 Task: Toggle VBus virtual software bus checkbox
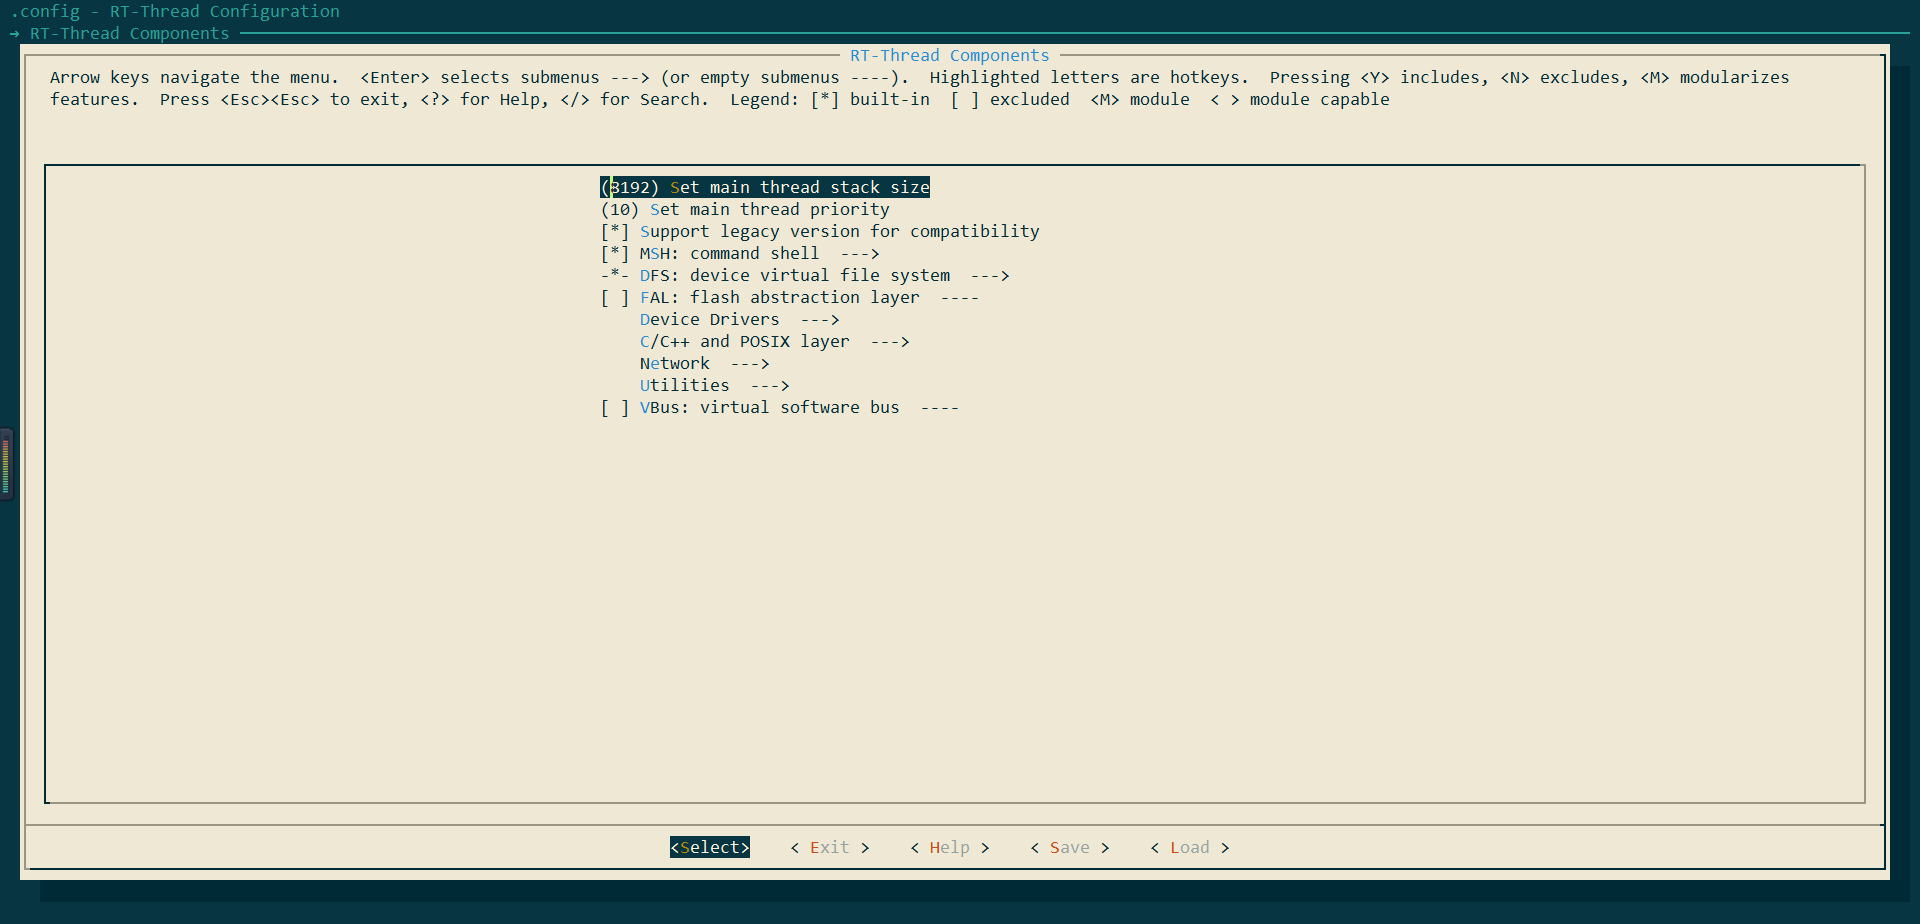[x=615, y=407]
